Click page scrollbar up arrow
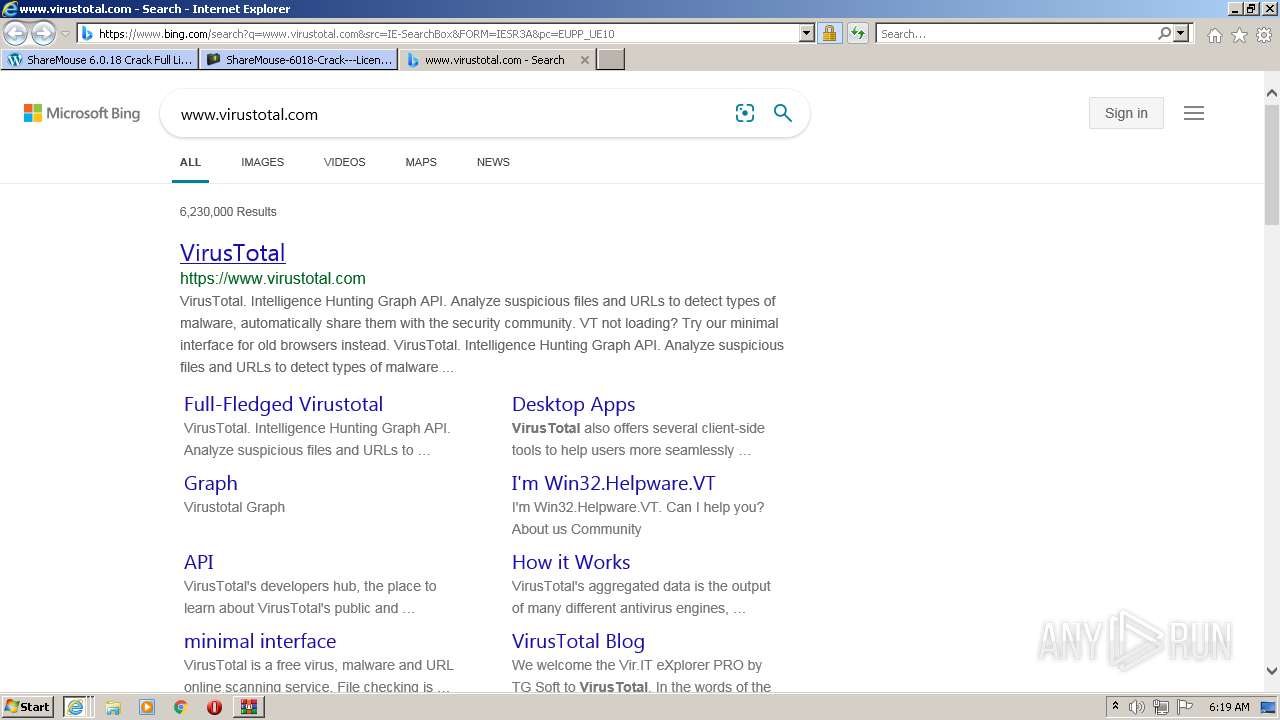 coord(1272,94)
